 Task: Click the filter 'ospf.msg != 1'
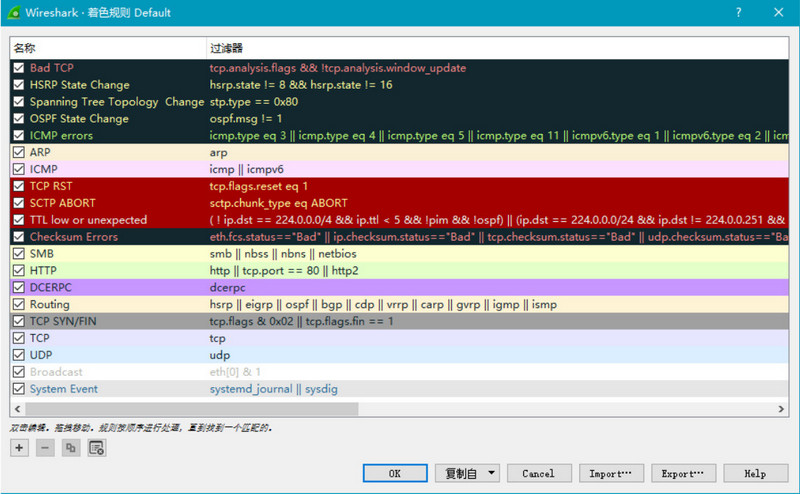click(x=245, y=118)
